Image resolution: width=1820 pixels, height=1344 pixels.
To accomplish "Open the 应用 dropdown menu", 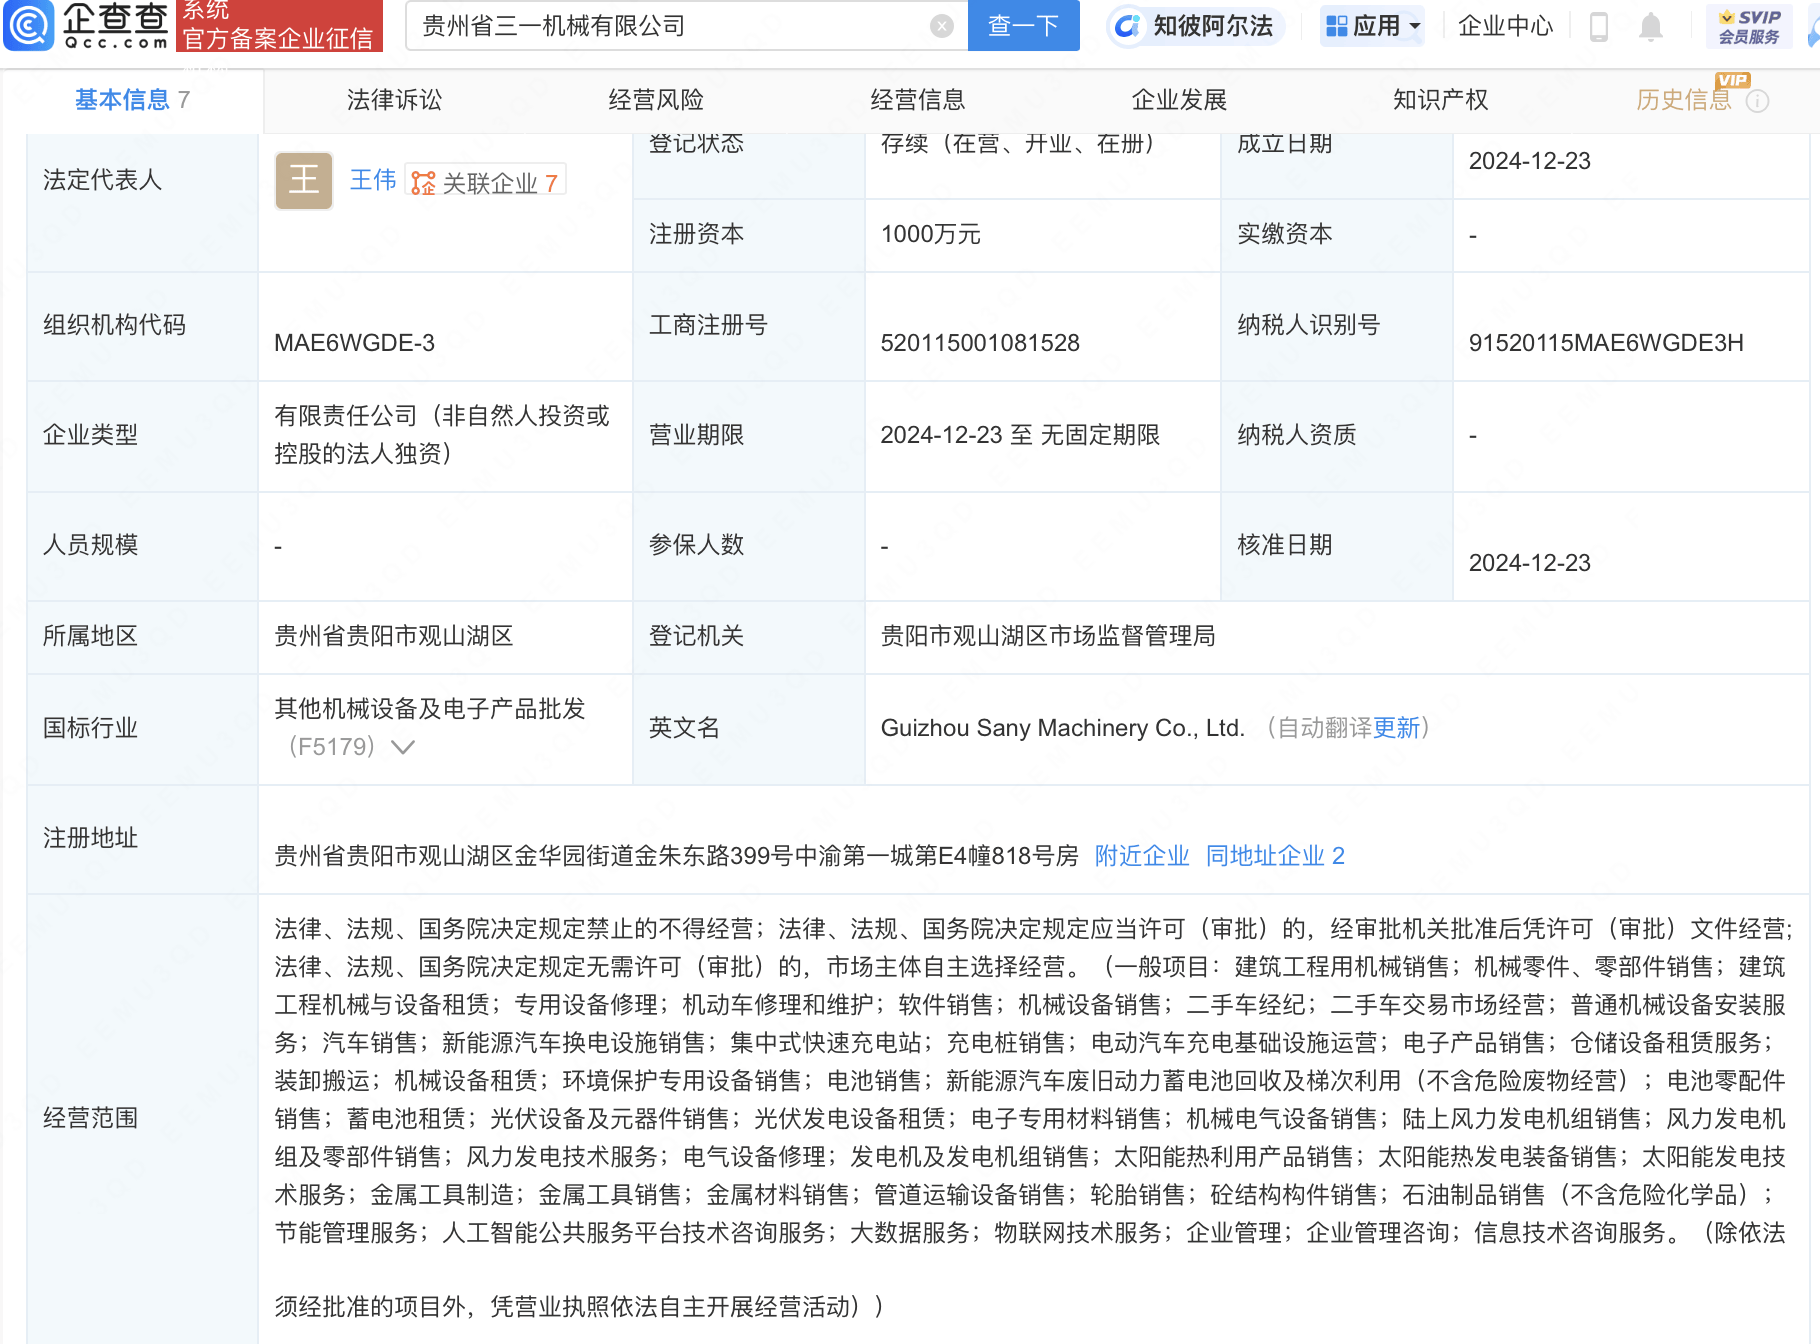I will (x=1372, y=26).
